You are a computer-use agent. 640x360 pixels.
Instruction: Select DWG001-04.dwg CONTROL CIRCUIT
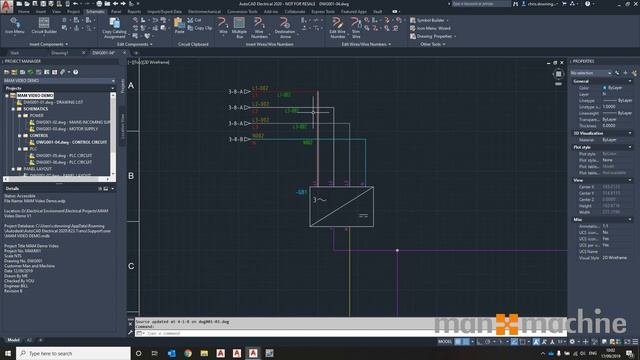71,142
